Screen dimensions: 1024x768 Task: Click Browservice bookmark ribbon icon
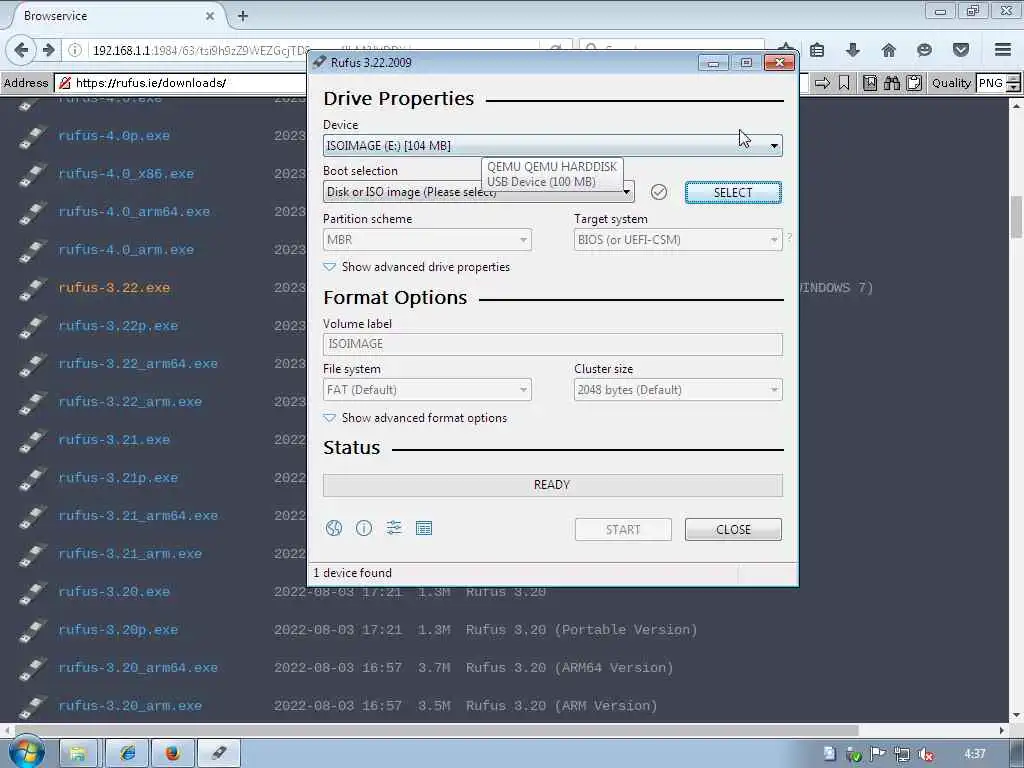pos(844,83)
